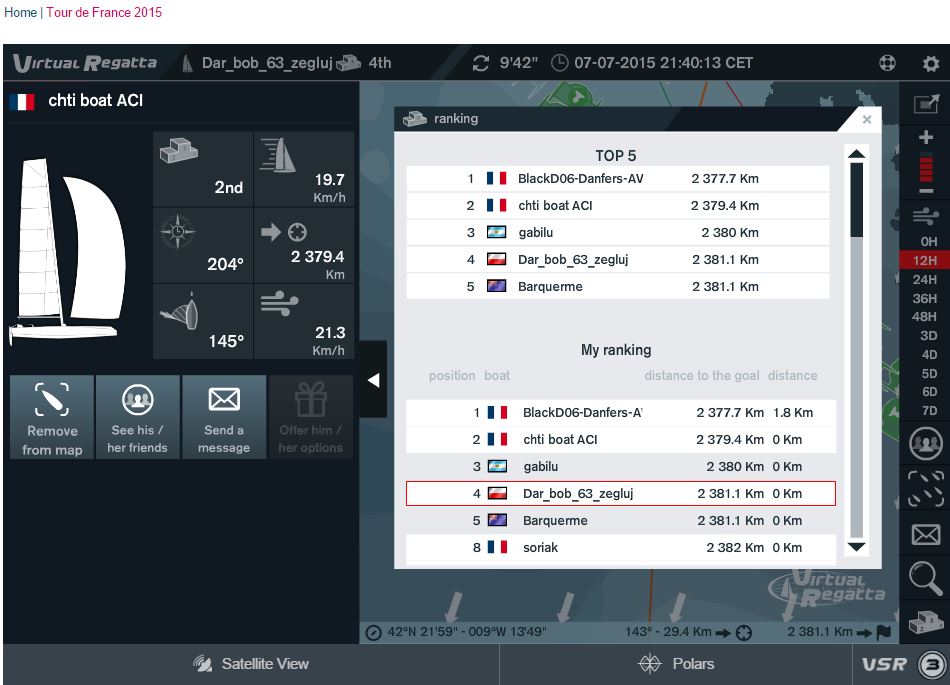Click the 2nd ranking podium tile
The height and width of the screenshot is (685, 950).
point(203,169)
